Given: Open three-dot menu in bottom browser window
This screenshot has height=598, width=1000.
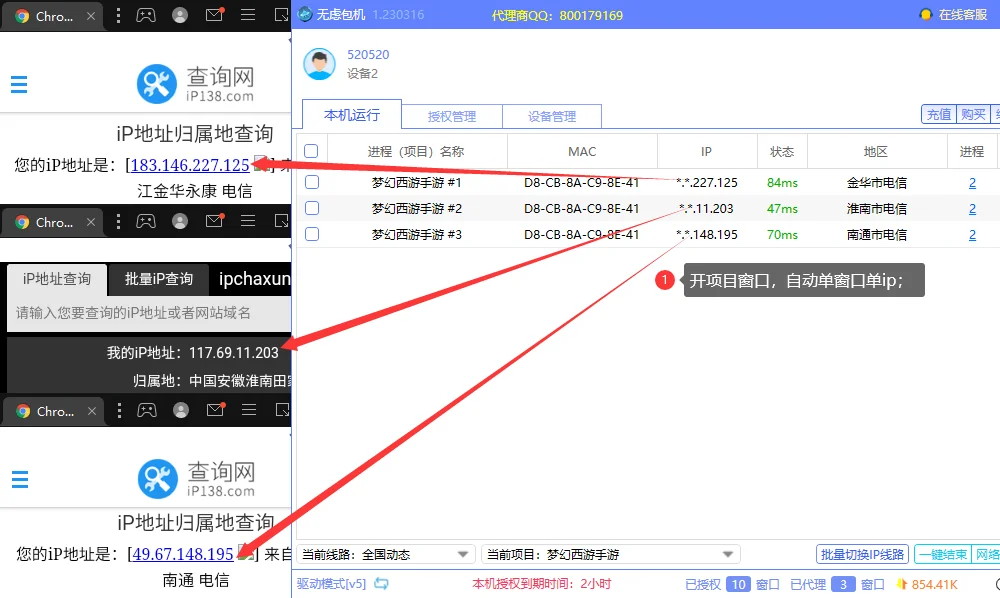Looking at the screenshot, I should (x=119, y=411).
